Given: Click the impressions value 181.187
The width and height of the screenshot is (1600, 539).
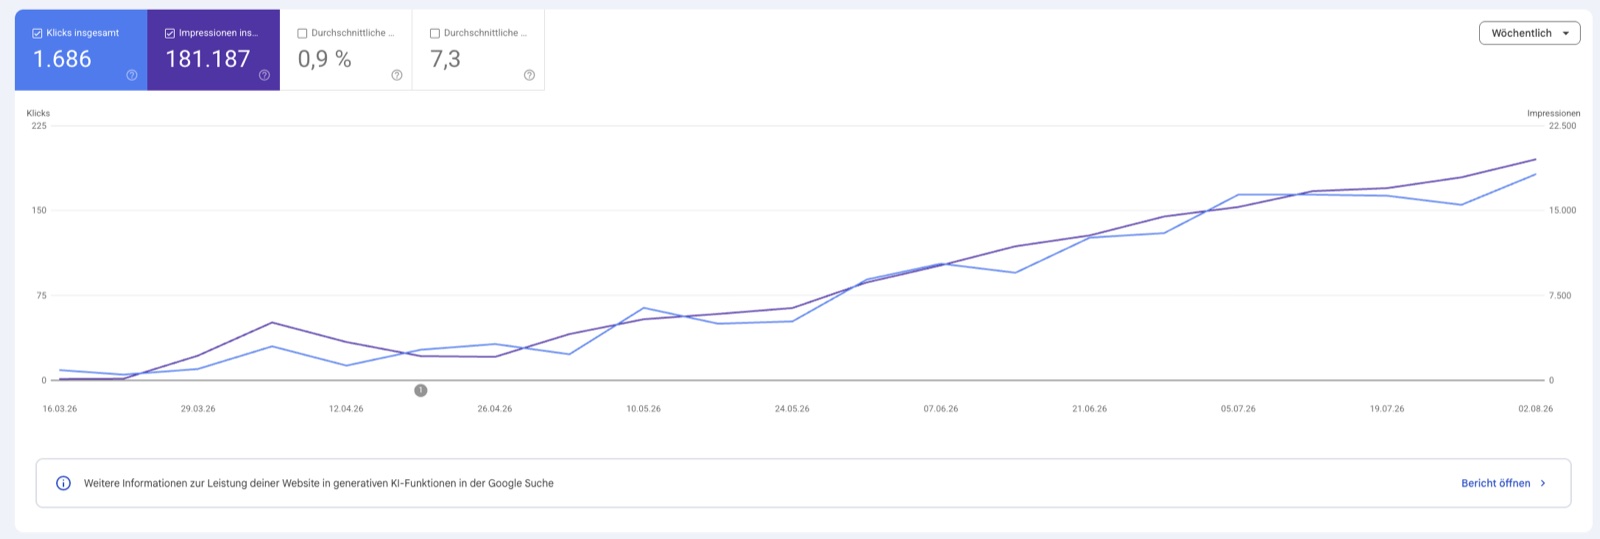Looking at the screenshot, I should 208,59.
